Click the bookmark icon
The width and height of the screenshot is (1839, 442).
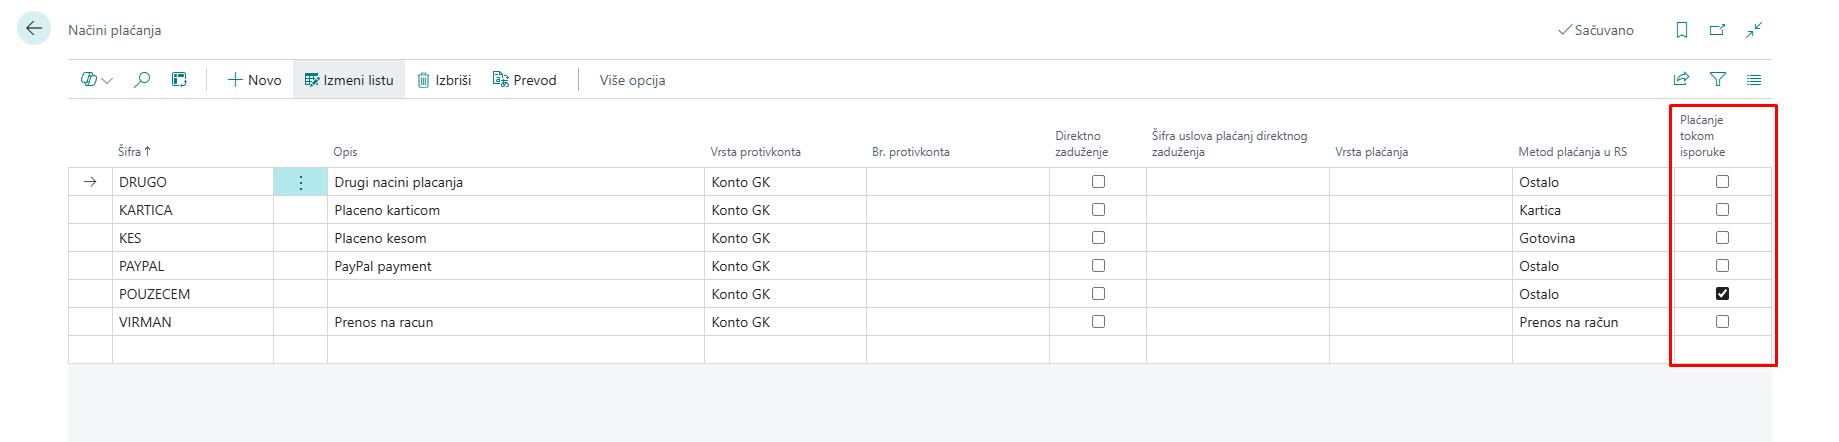[x=1682, y=30]
